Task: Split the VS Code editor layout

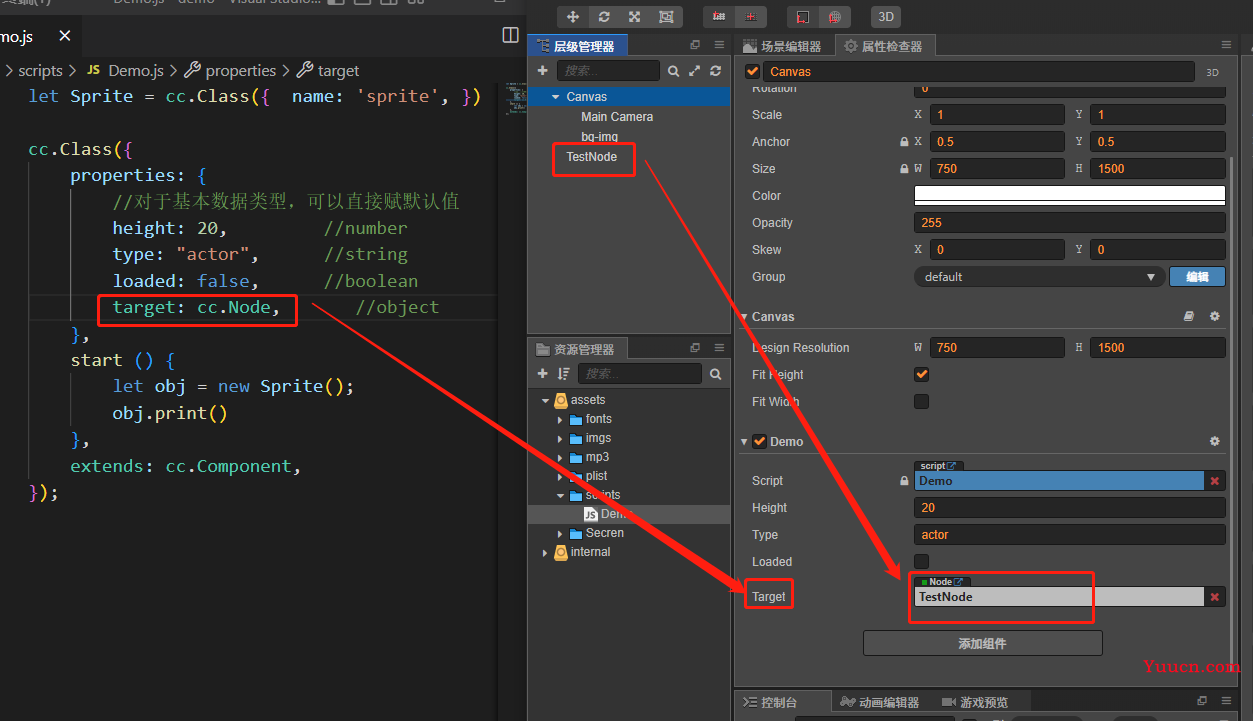Action: point(511,35)
